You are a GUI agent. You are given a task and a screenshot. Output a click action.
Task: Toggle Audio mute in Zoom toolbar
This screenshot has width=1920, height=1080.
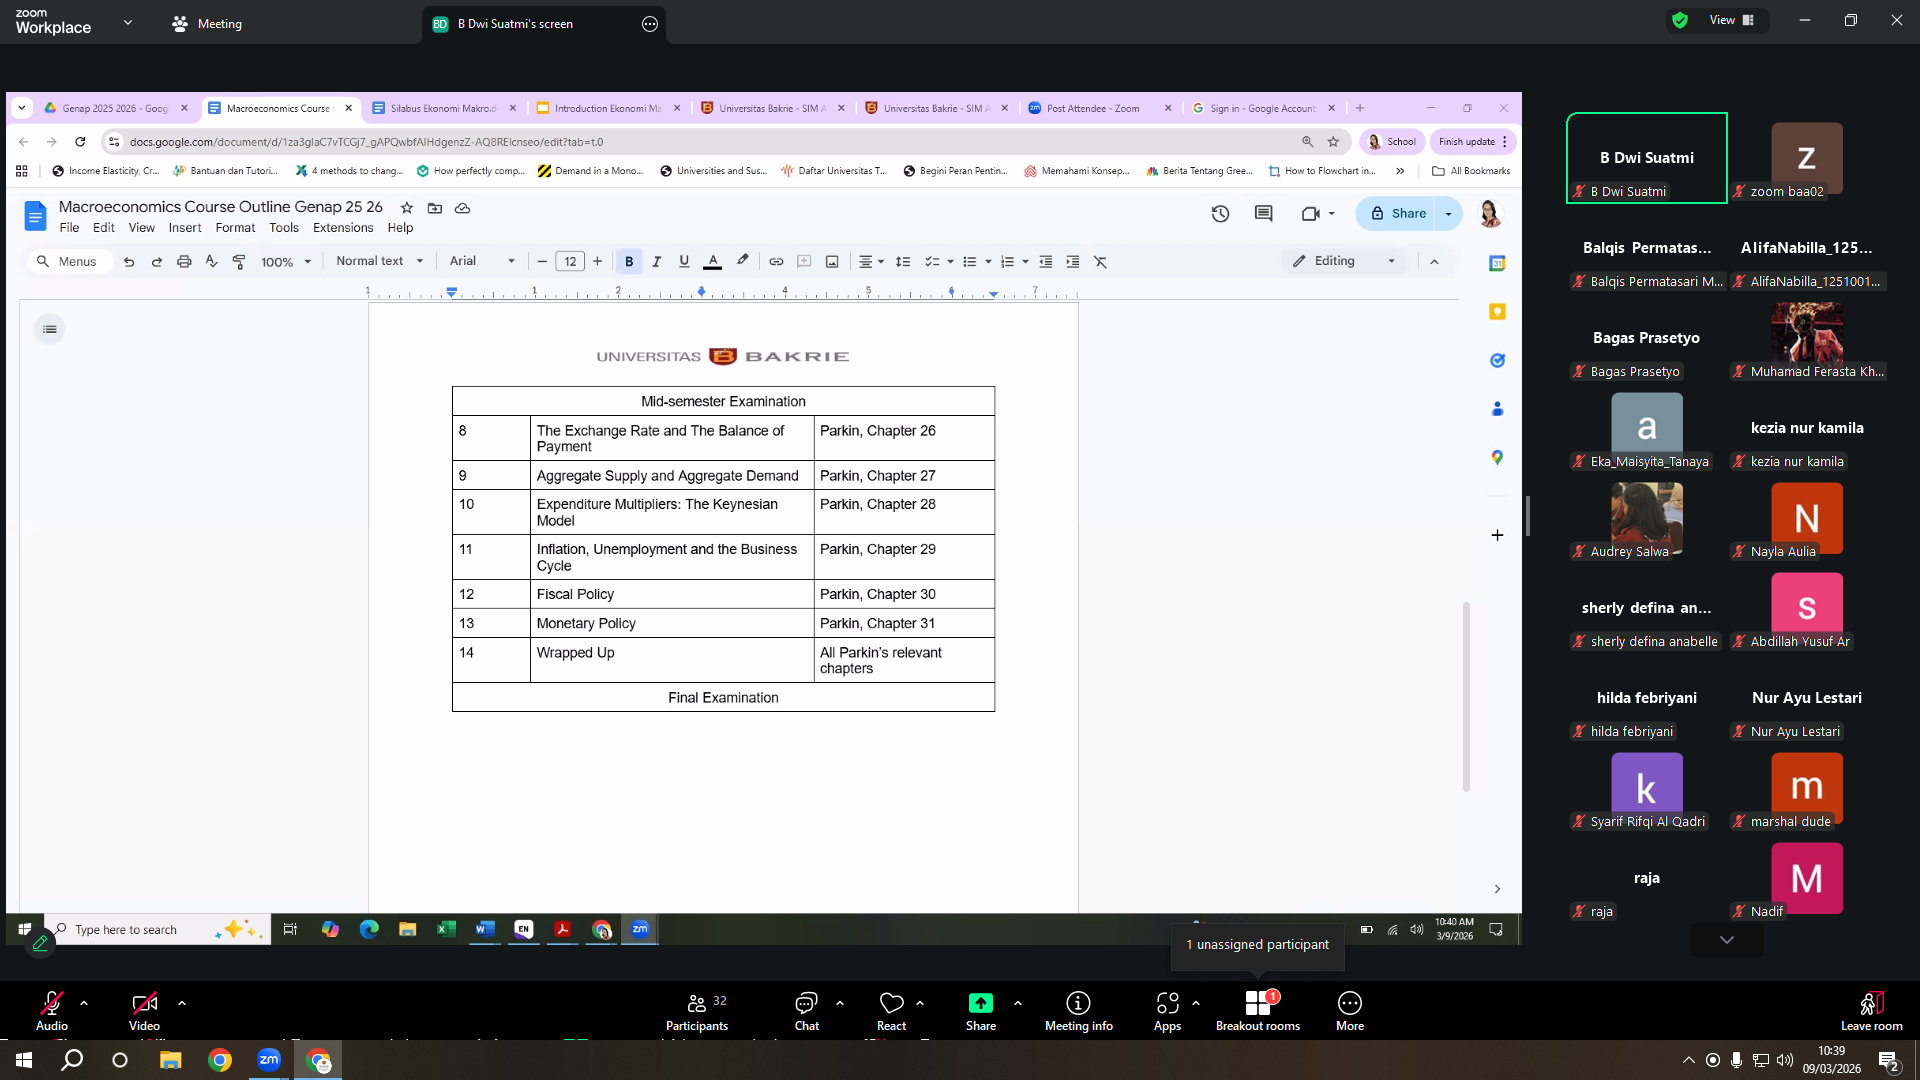click(52, 1011)
